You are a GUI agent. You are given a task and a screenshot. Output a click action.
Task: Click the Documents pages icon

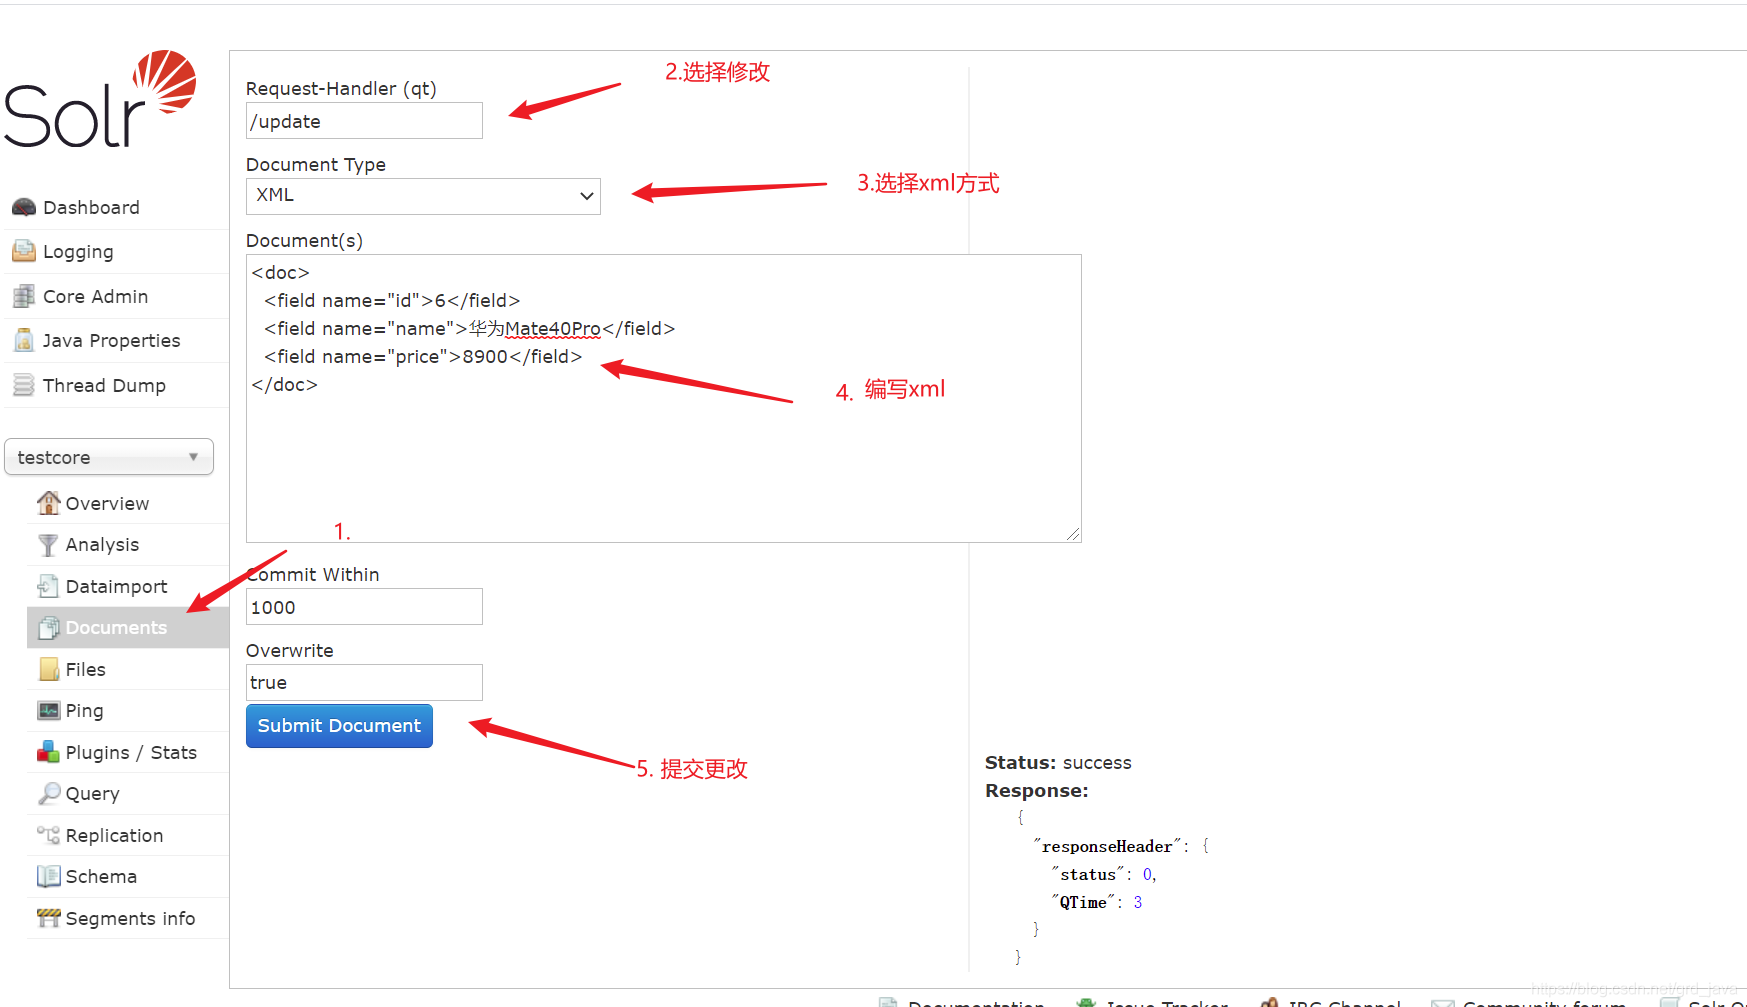coord(48,627)
